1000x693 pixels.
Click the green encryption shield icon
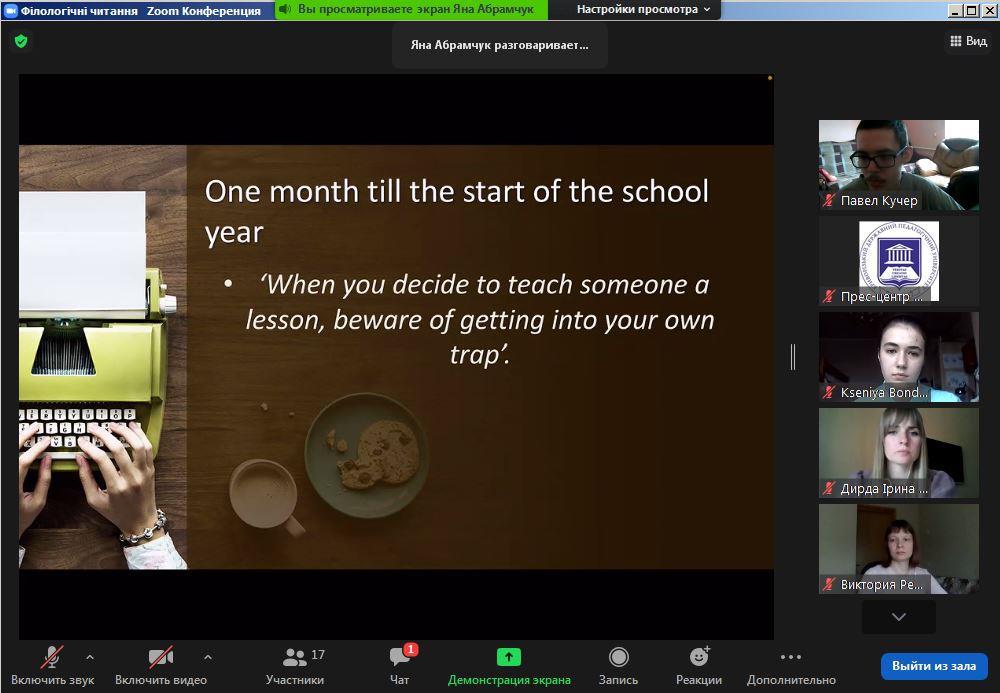[20, 41]
